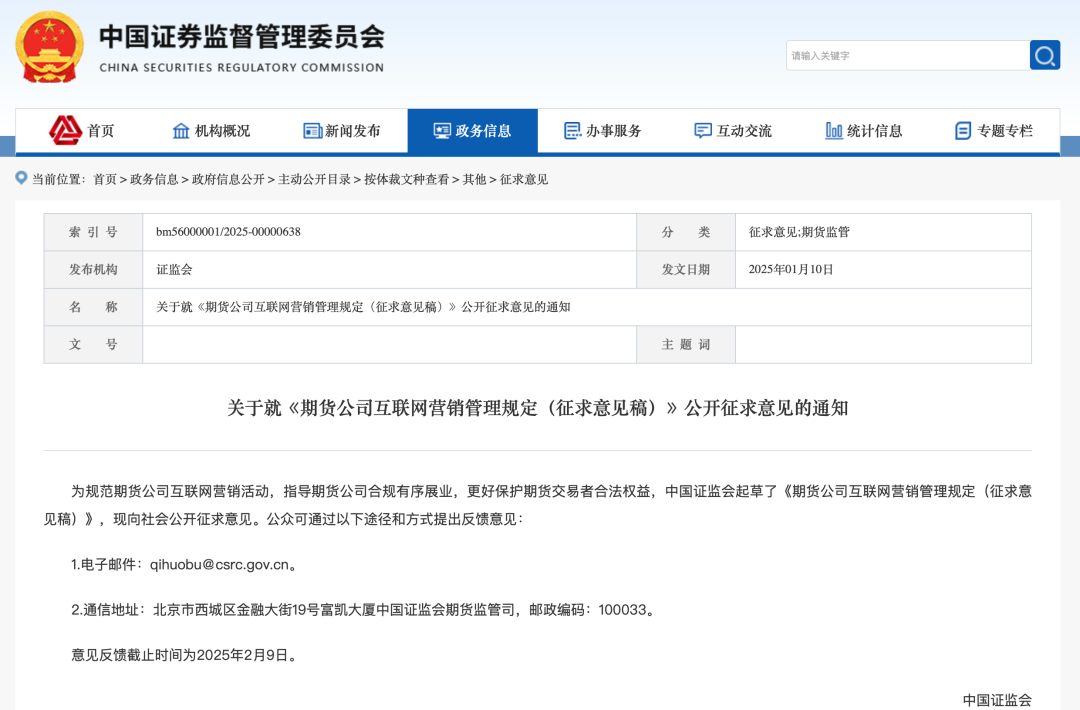
Task: Click the building icon beside 机构概况
Action: (x=181, y=131)
